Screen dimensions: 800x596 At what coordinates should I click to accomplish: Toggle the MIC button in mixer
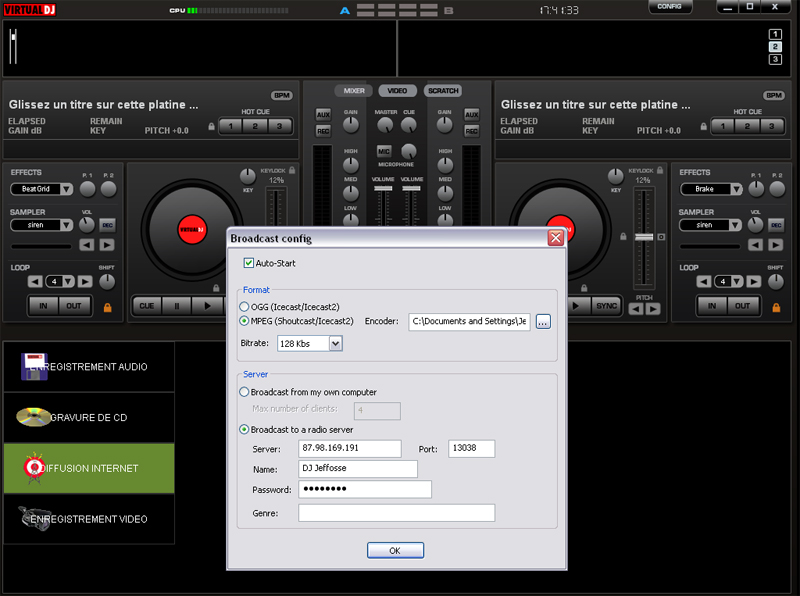click(384, 151)
